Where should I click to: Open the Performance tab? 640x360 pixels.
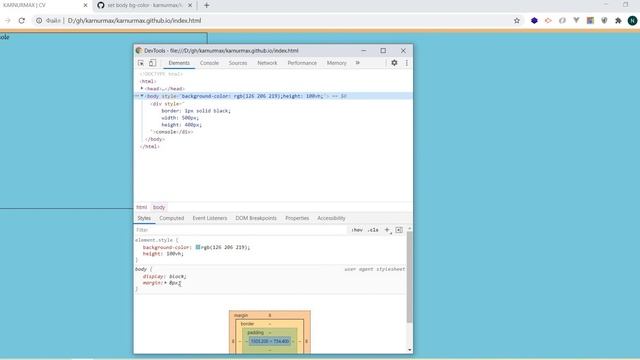(302, 63)
